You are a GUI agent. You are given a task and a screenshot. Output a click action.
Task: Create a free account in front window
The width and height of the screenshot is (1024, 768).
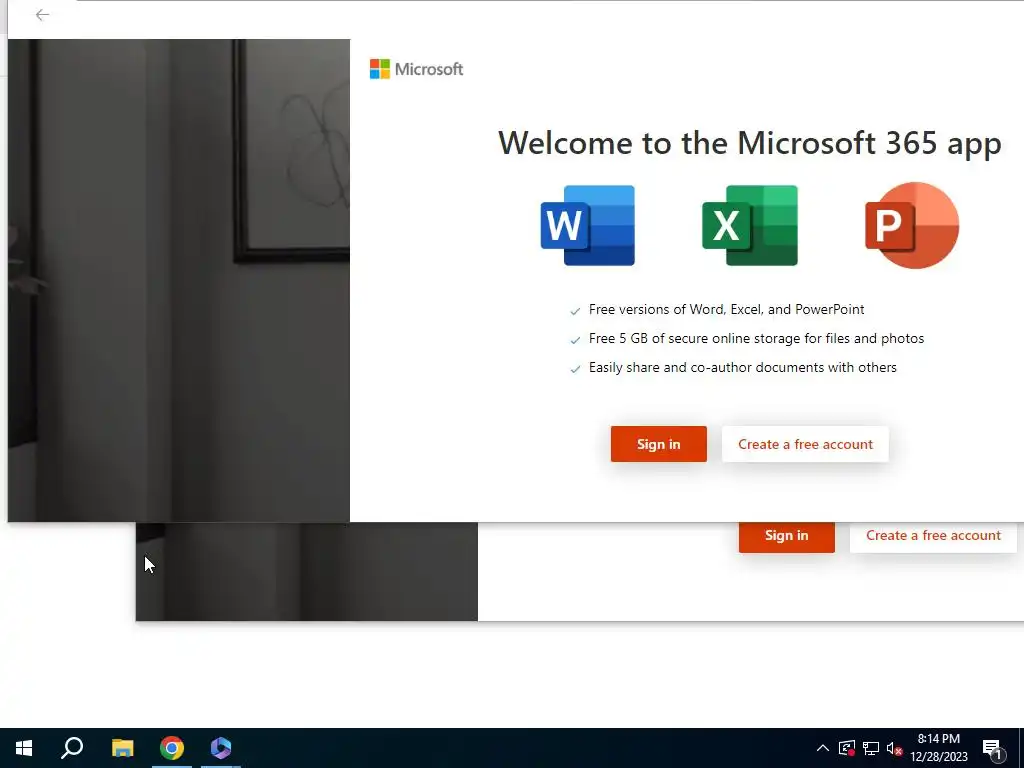(x=805, y=444)
